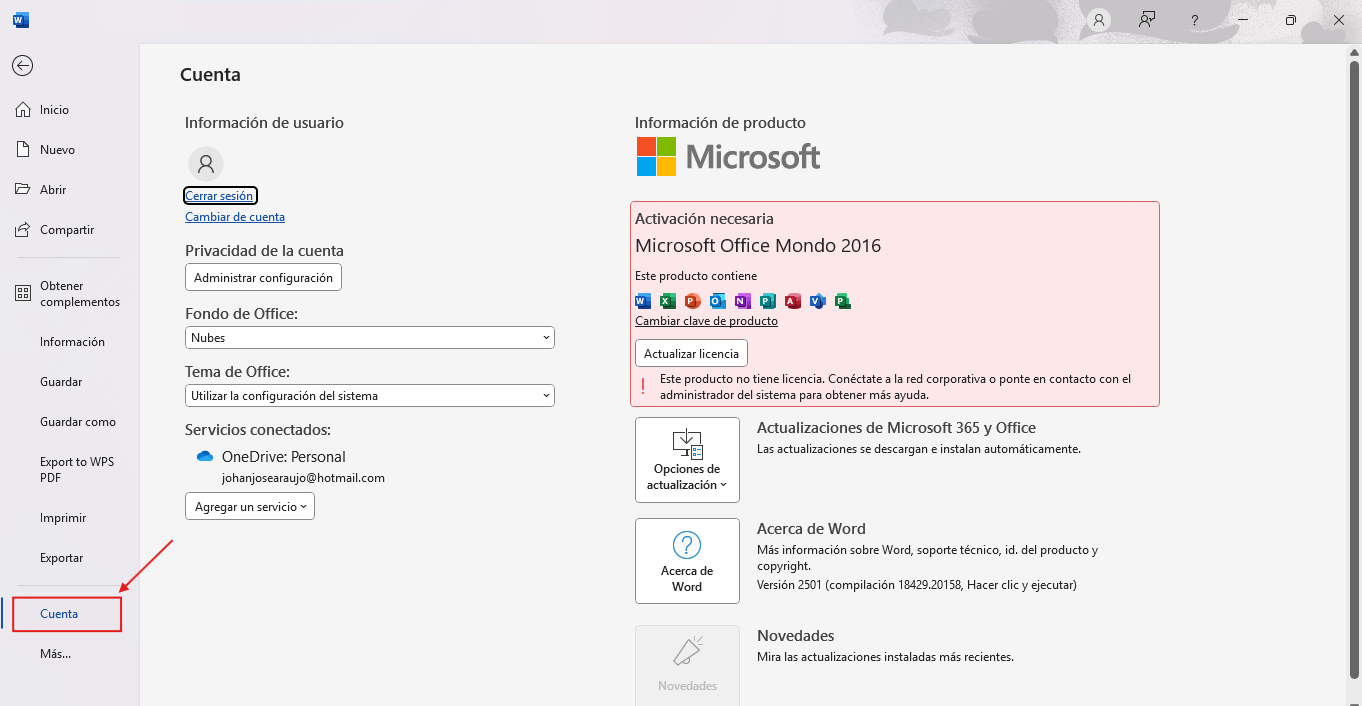Image resolution: width=1362 pixels, height=706 pixels.
Task: Click the OneDrive cloud icon
Action: click(x=205, y=457)
